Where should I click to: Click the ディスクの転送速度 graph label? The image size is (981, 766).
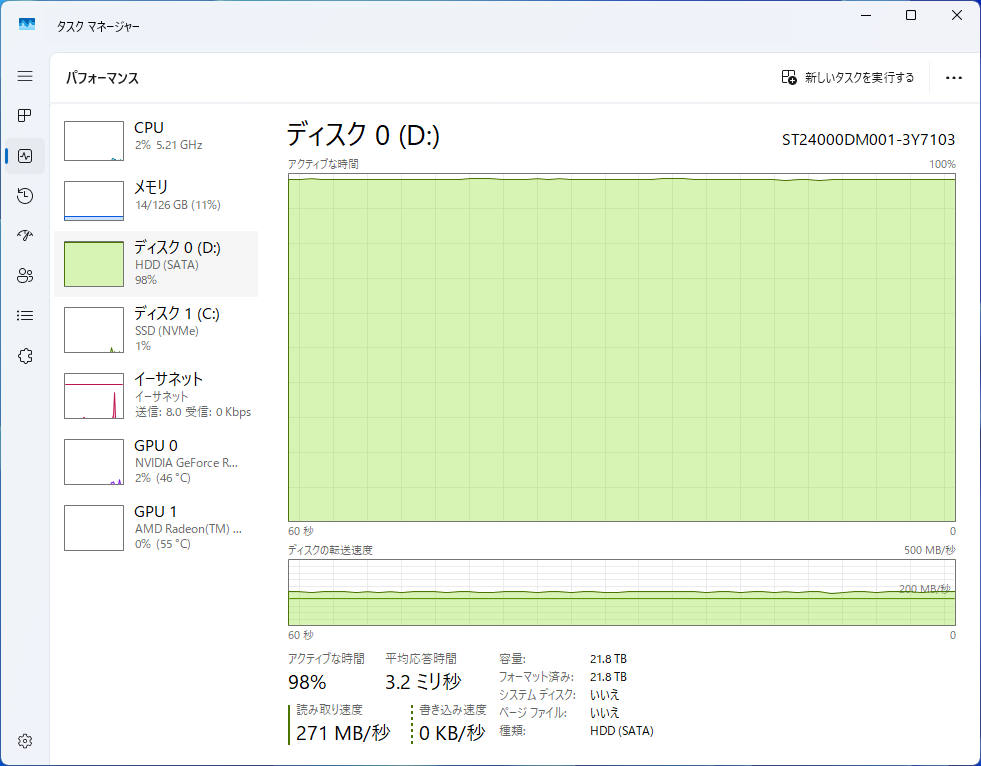(330, 550)
